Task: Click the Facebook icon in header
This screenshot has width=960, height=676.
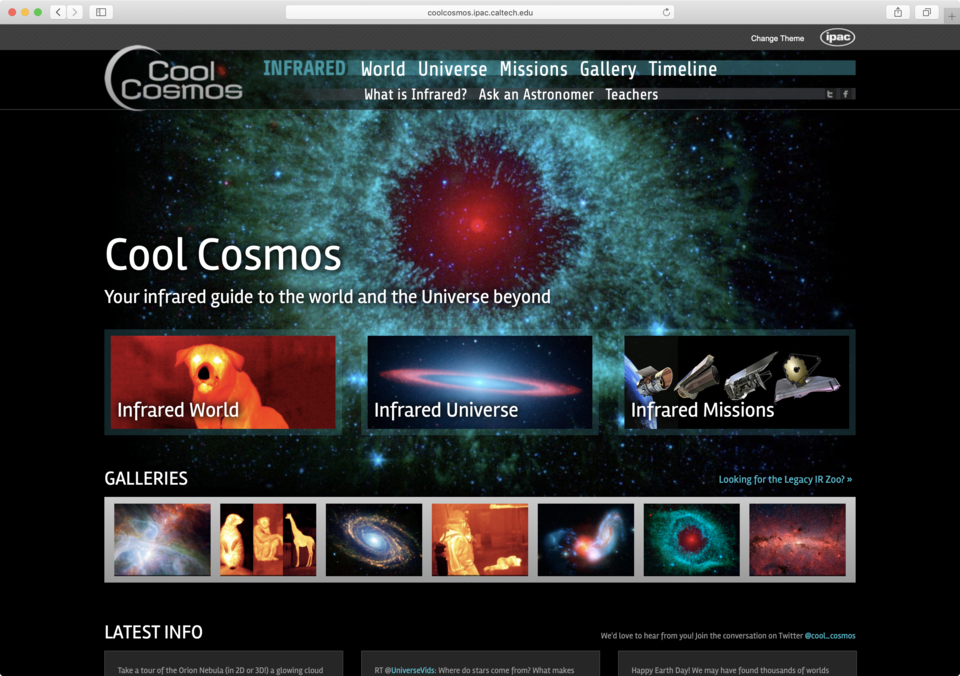Action: (x=846, y=94)
